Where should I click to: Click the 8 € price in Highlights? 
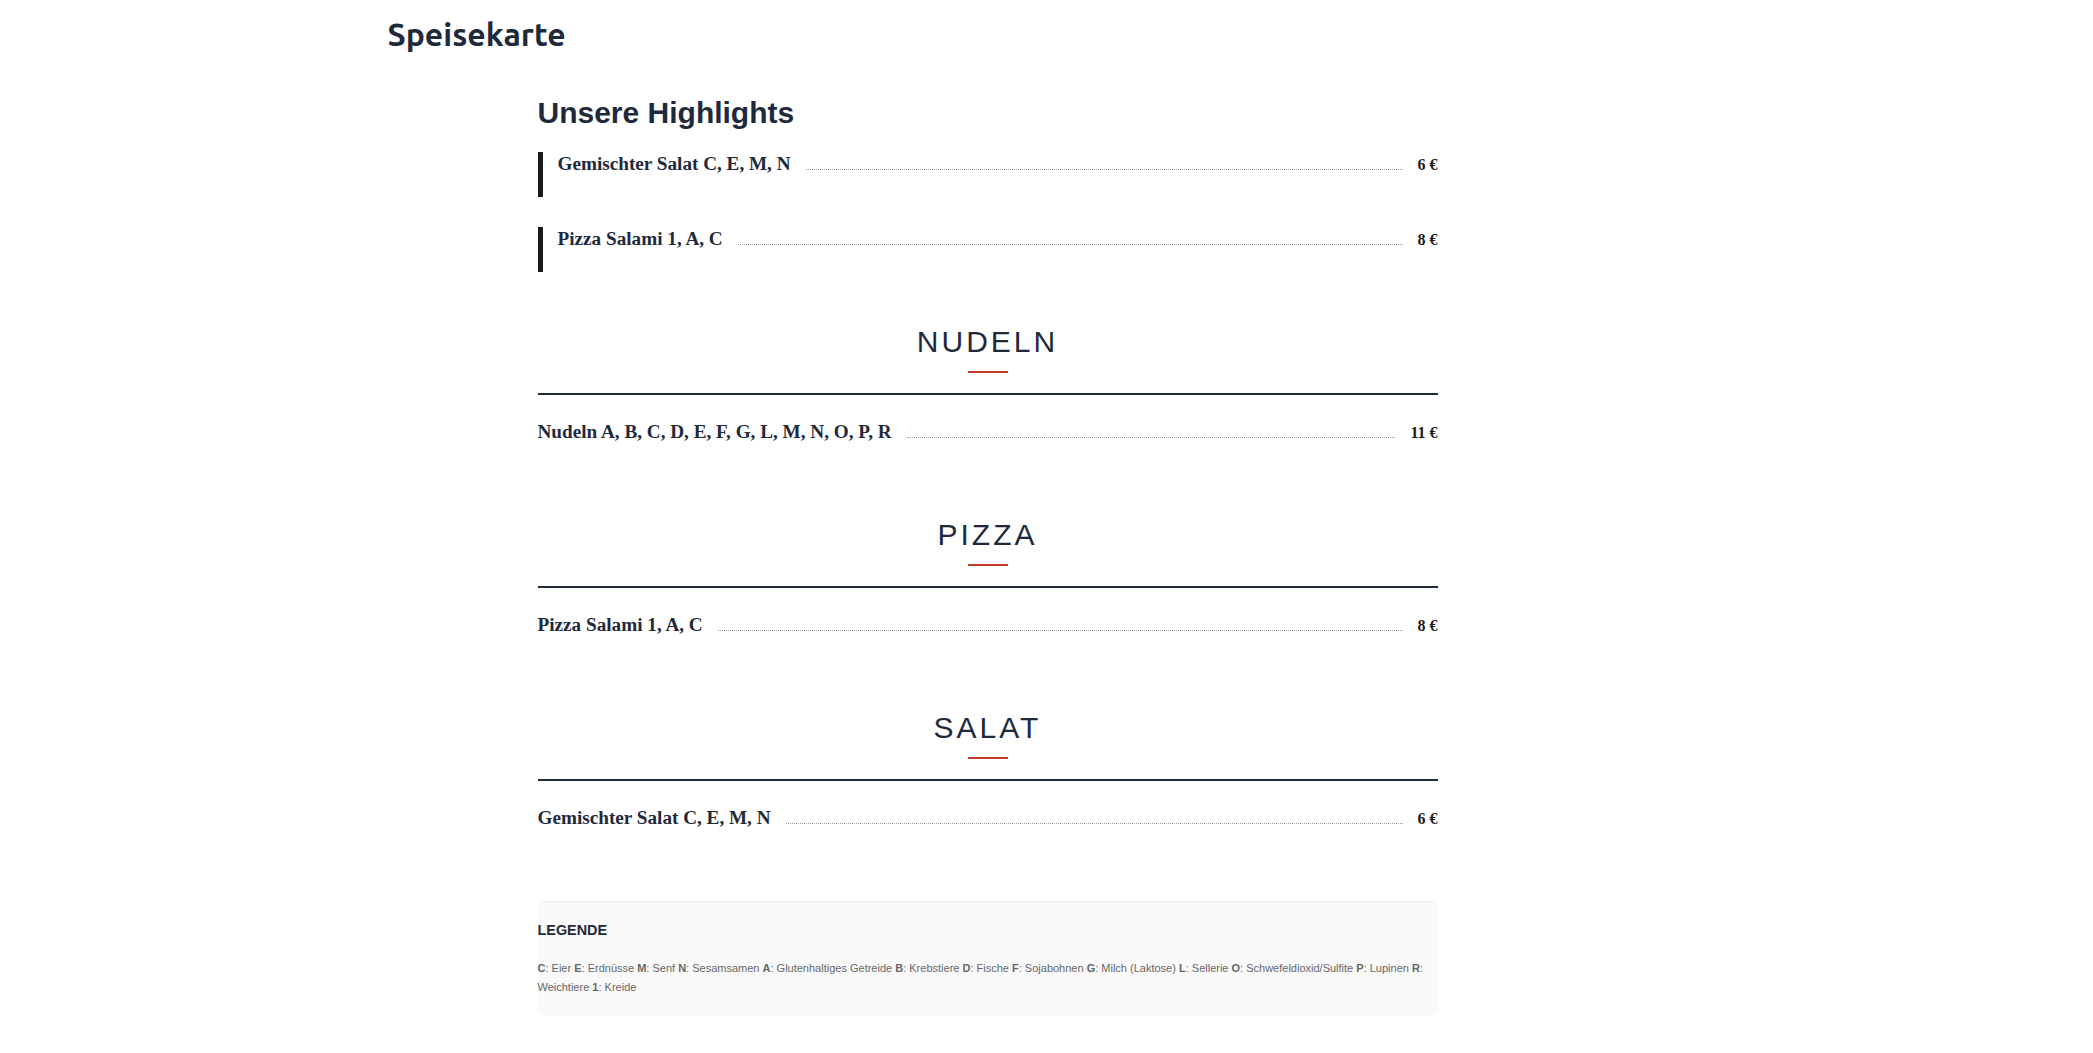click(x=1427, y=240)
